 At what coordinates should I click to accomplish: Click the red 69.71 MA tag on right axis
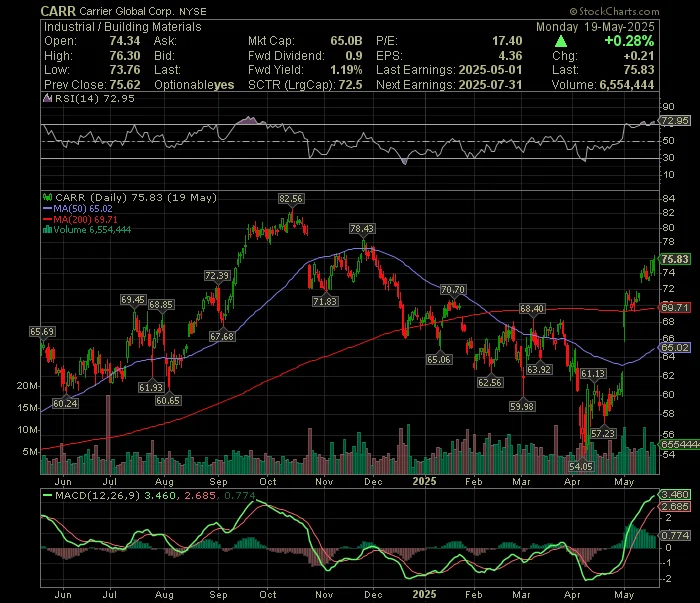pyautogui.click(x=675, y=307)
